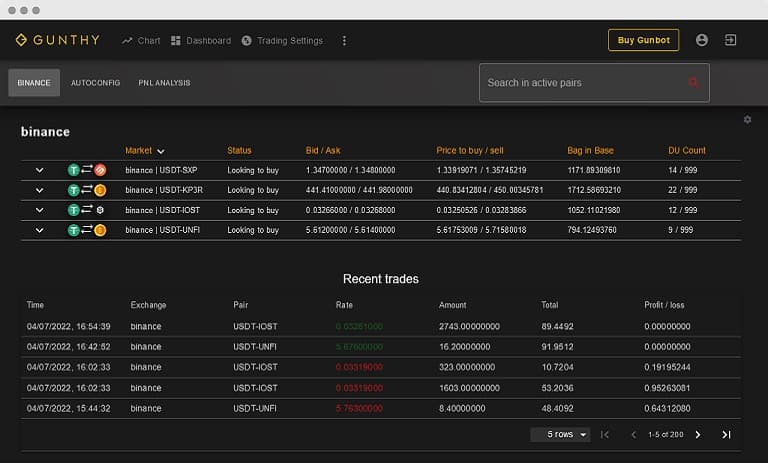
Task: Click bag value 1171.89309810
Action: pos(594,171)
